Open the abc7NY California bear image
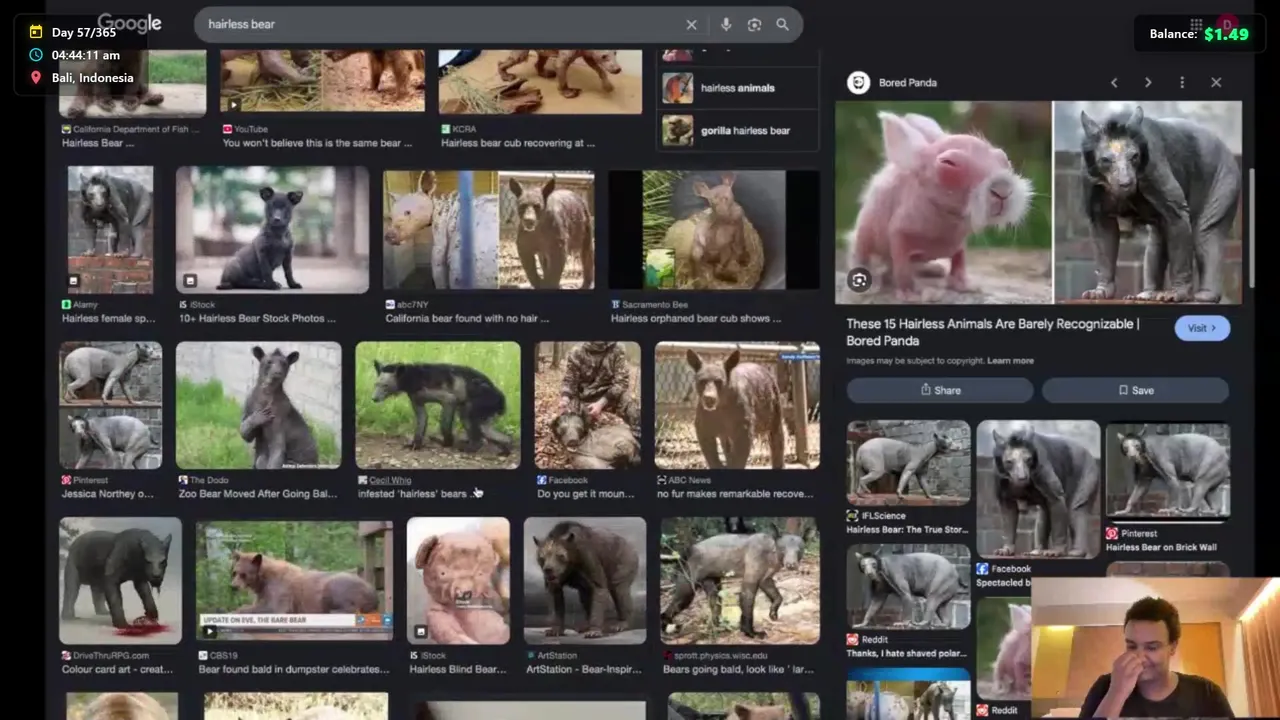The image size is (1280, 720). click(x=489, y=230)
